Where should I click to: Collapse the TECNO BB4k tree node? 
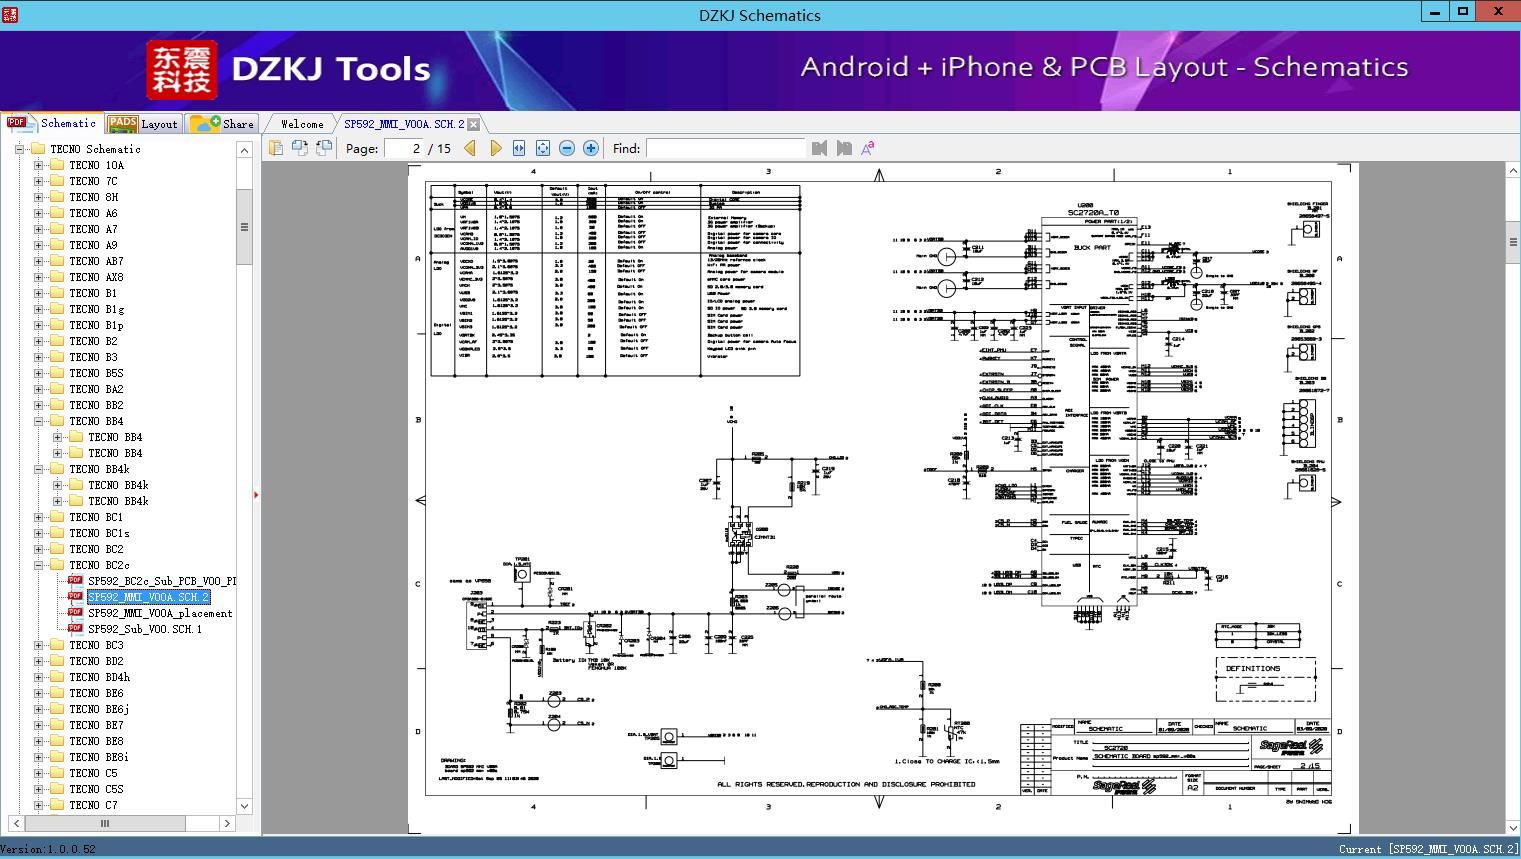tap(39, 469)
